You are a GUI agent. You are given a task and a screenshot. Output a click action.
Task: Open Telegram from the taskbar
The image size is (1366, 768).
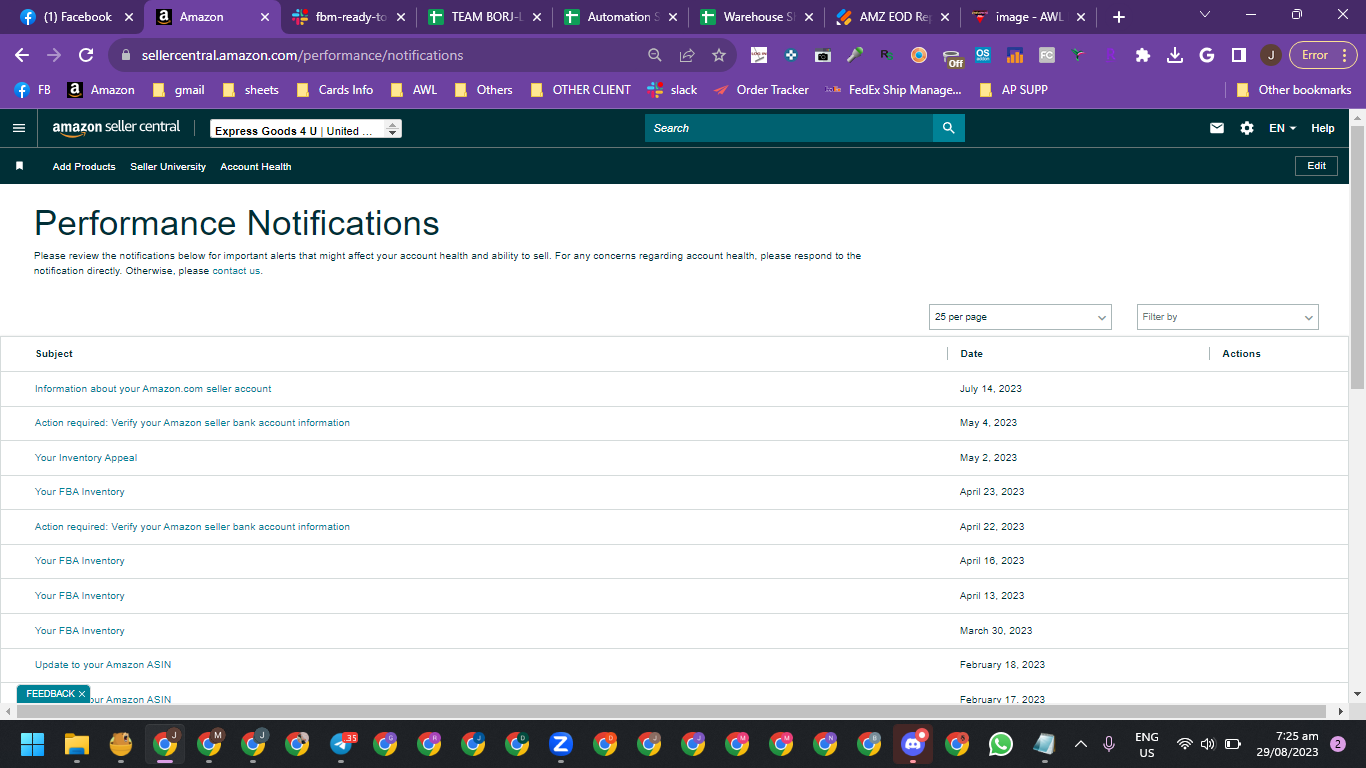(341, 744)
